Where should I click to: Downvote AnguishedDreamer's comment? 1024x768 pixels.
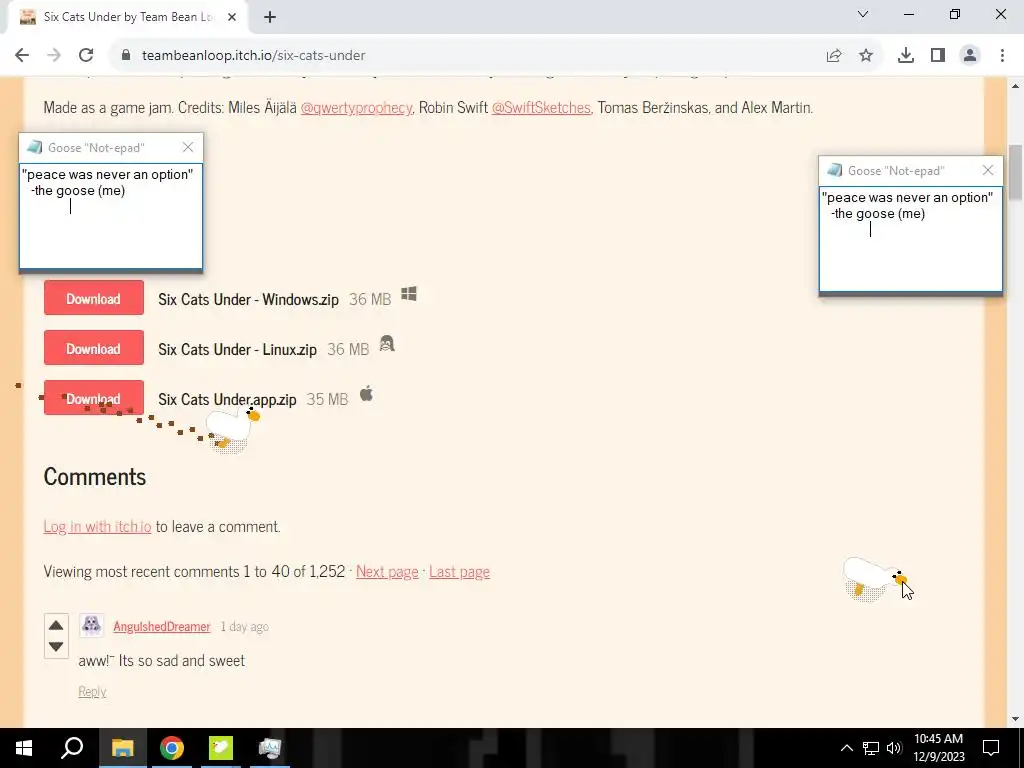click(x=56, y=647)
